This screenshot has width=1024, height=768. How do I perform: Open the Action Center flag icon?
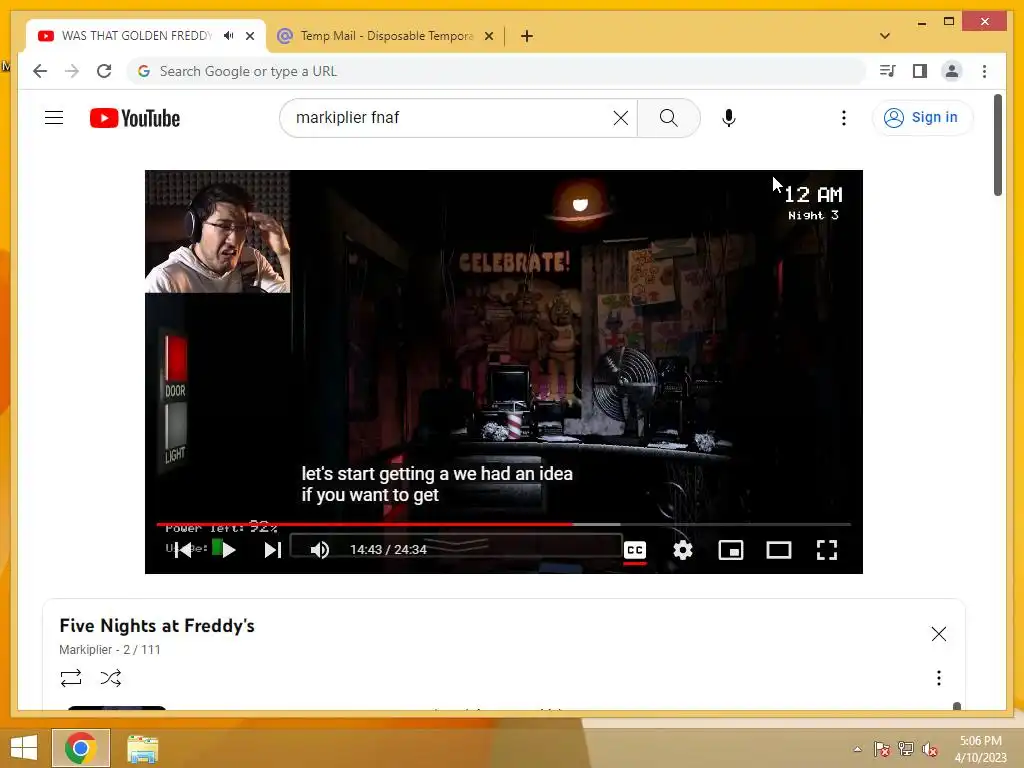(x=882, y=749)
